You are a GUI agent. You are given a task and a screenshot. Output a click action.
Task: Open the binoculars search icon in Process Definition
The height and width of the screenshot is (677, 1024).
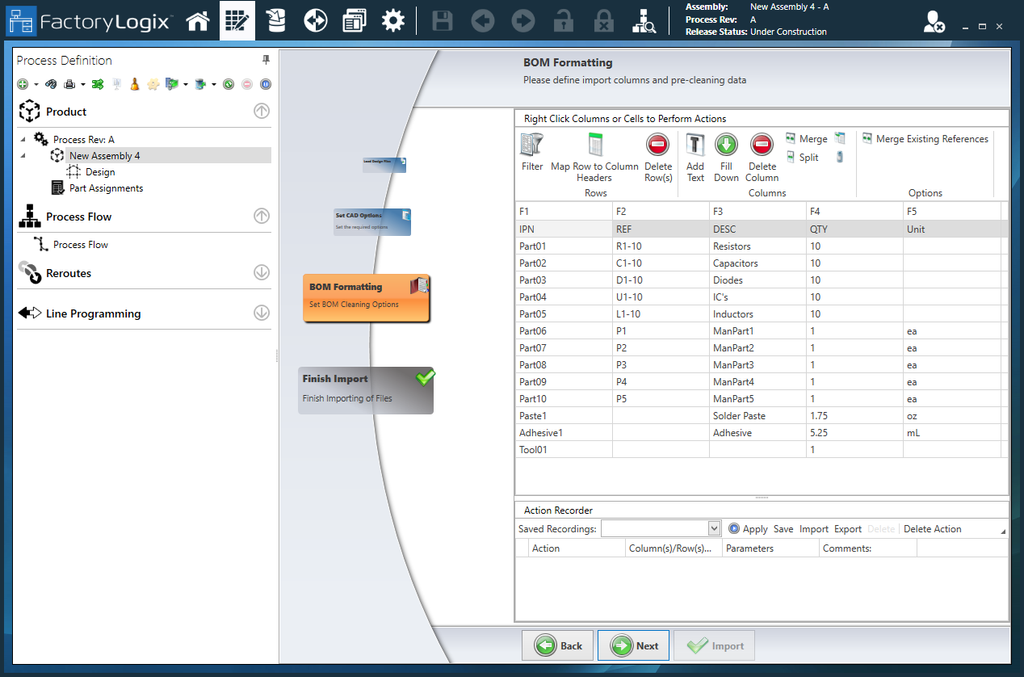pos(51,85)
